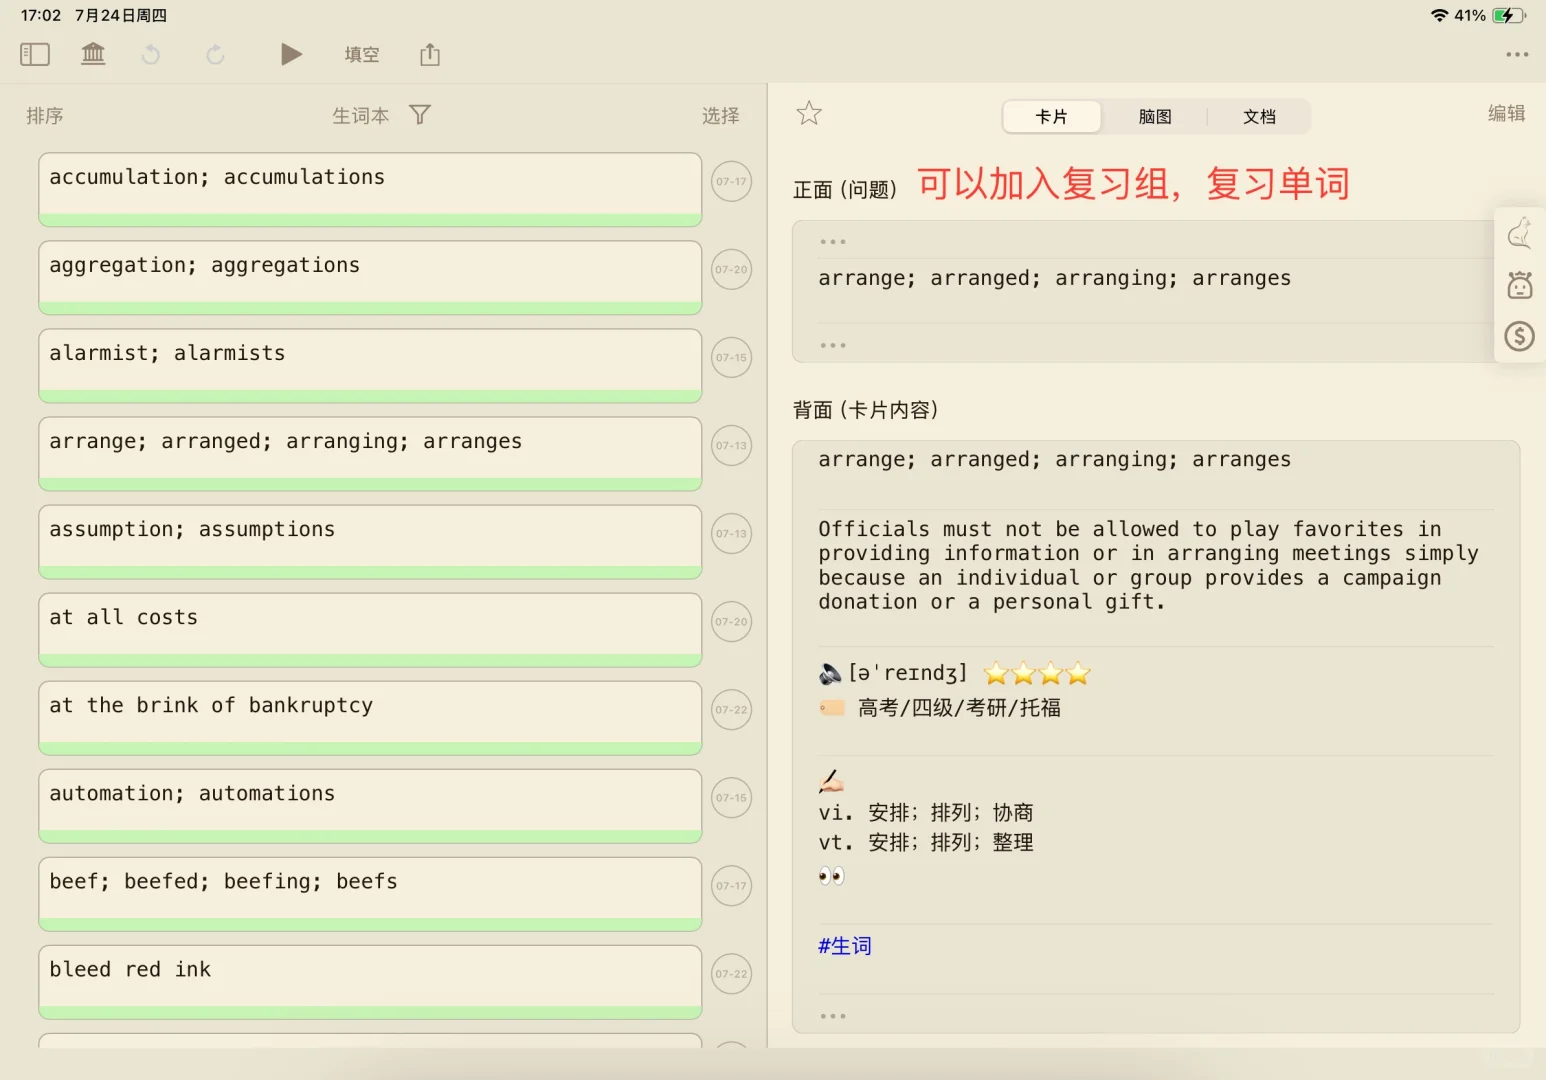Tap the 编辑 edit button
1546x1080 pixels.
coord(1506,113)
